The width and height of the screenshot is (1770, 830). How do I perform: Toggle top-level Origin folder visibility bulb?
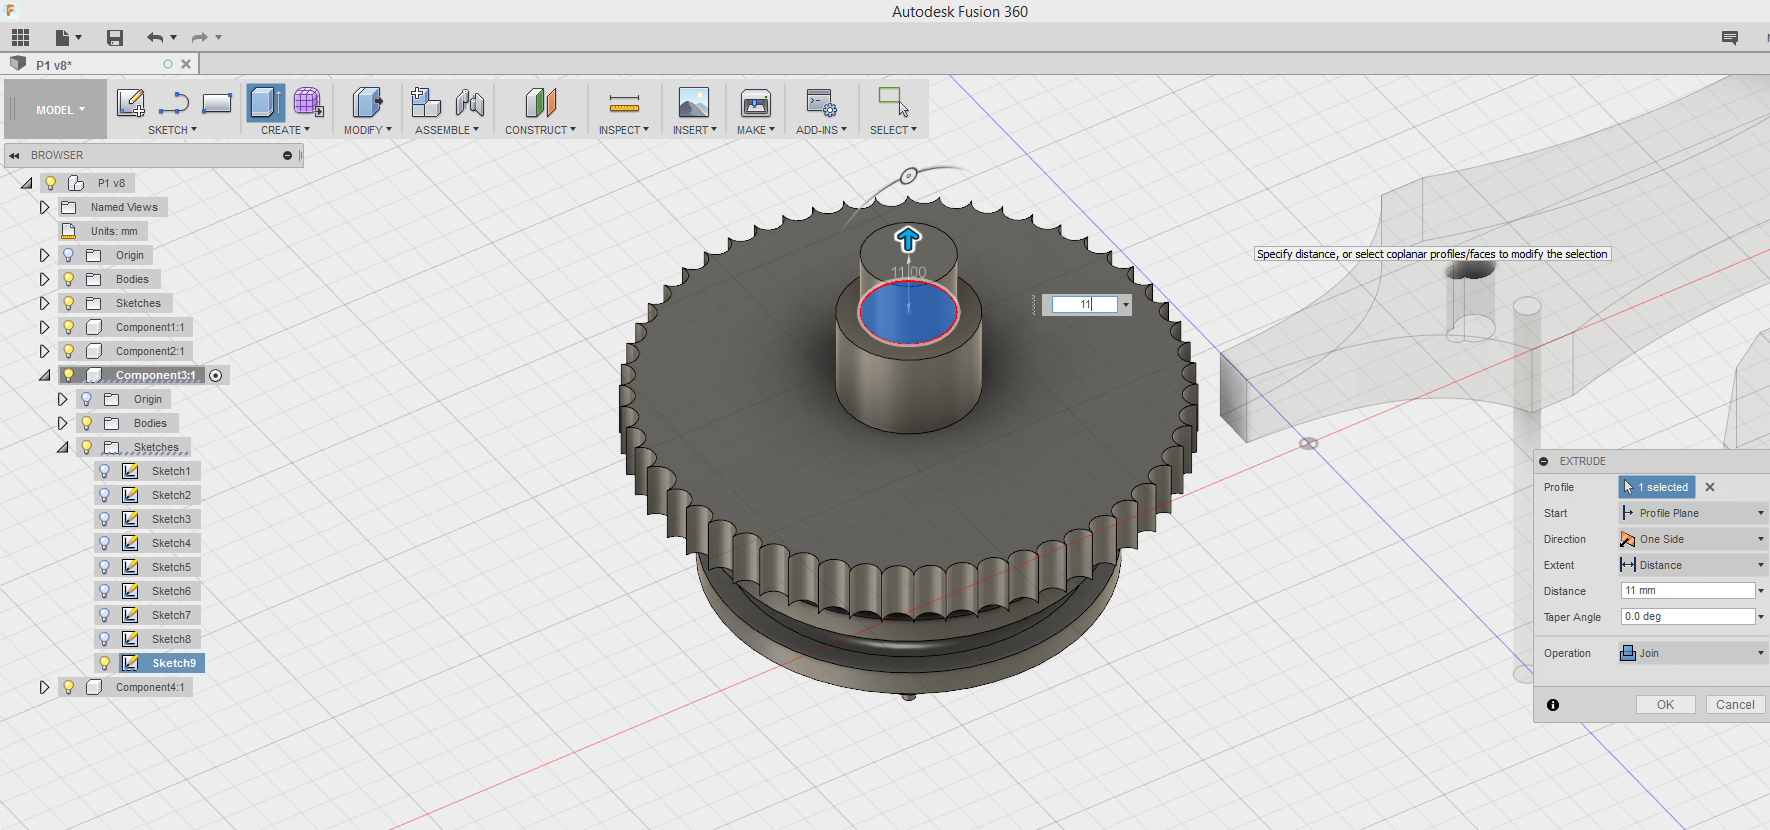click(69, 255)
